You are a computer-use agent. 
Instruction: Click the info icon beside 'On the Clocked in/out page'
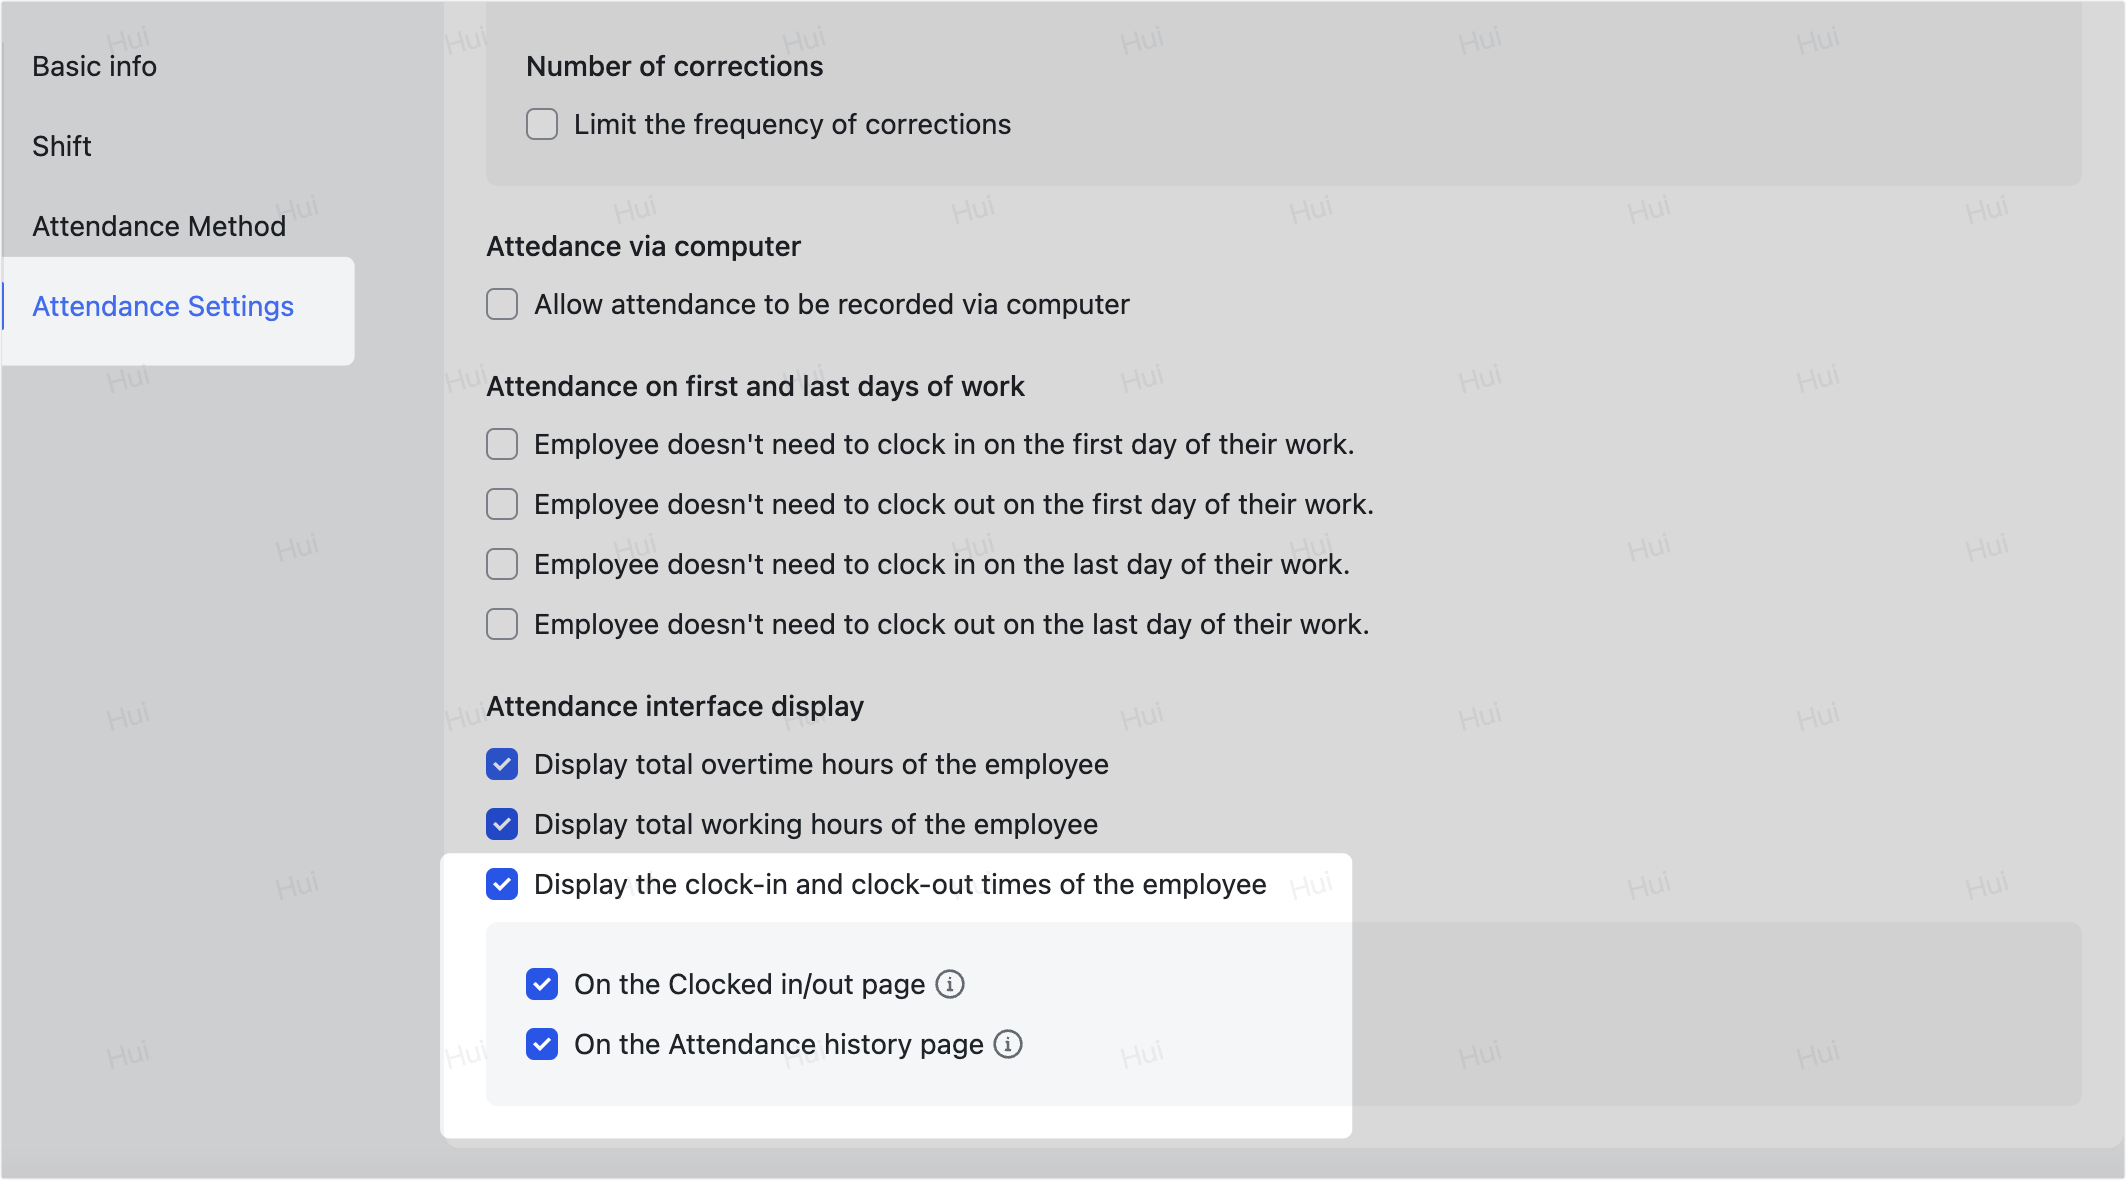pyautogui.click(x=950, y=984)
